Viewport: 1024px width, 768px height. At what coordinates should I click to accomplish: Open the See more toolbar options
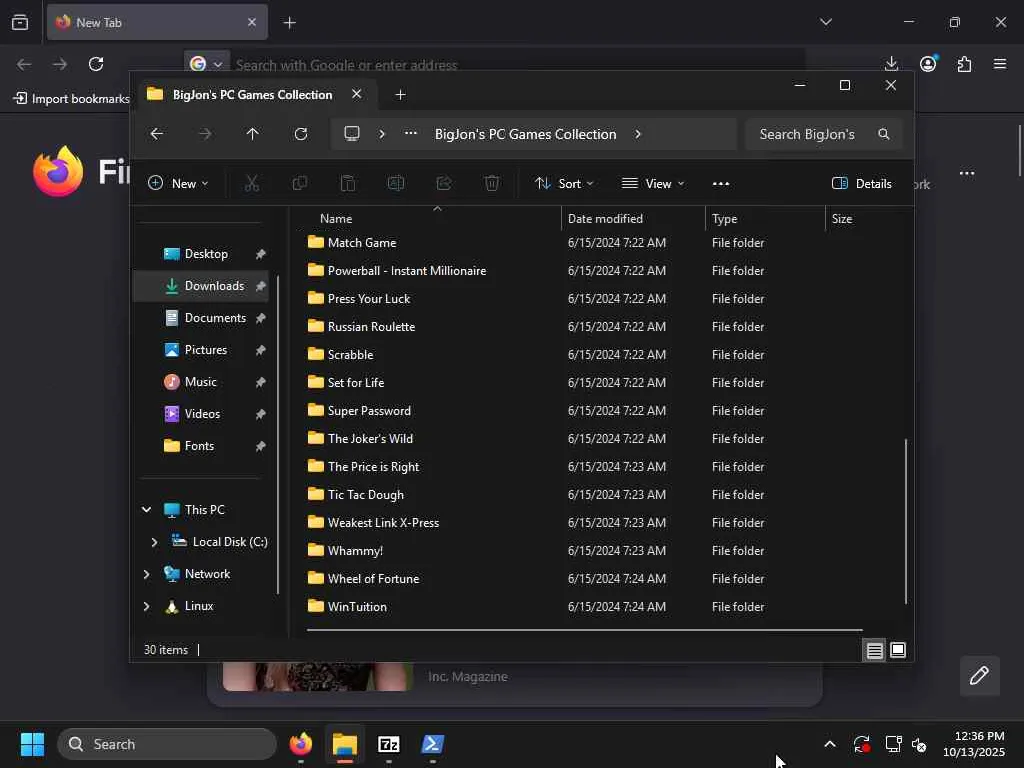[x=721, y=184]
